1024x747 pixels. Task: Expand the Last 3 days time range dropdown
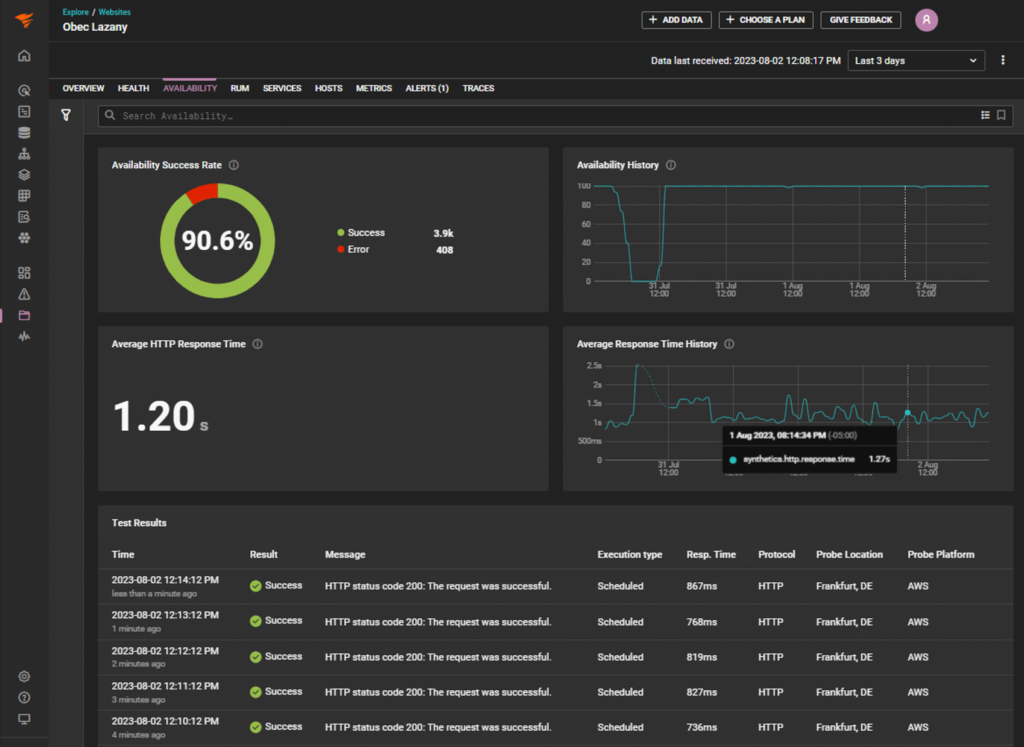tap(916, 61)
